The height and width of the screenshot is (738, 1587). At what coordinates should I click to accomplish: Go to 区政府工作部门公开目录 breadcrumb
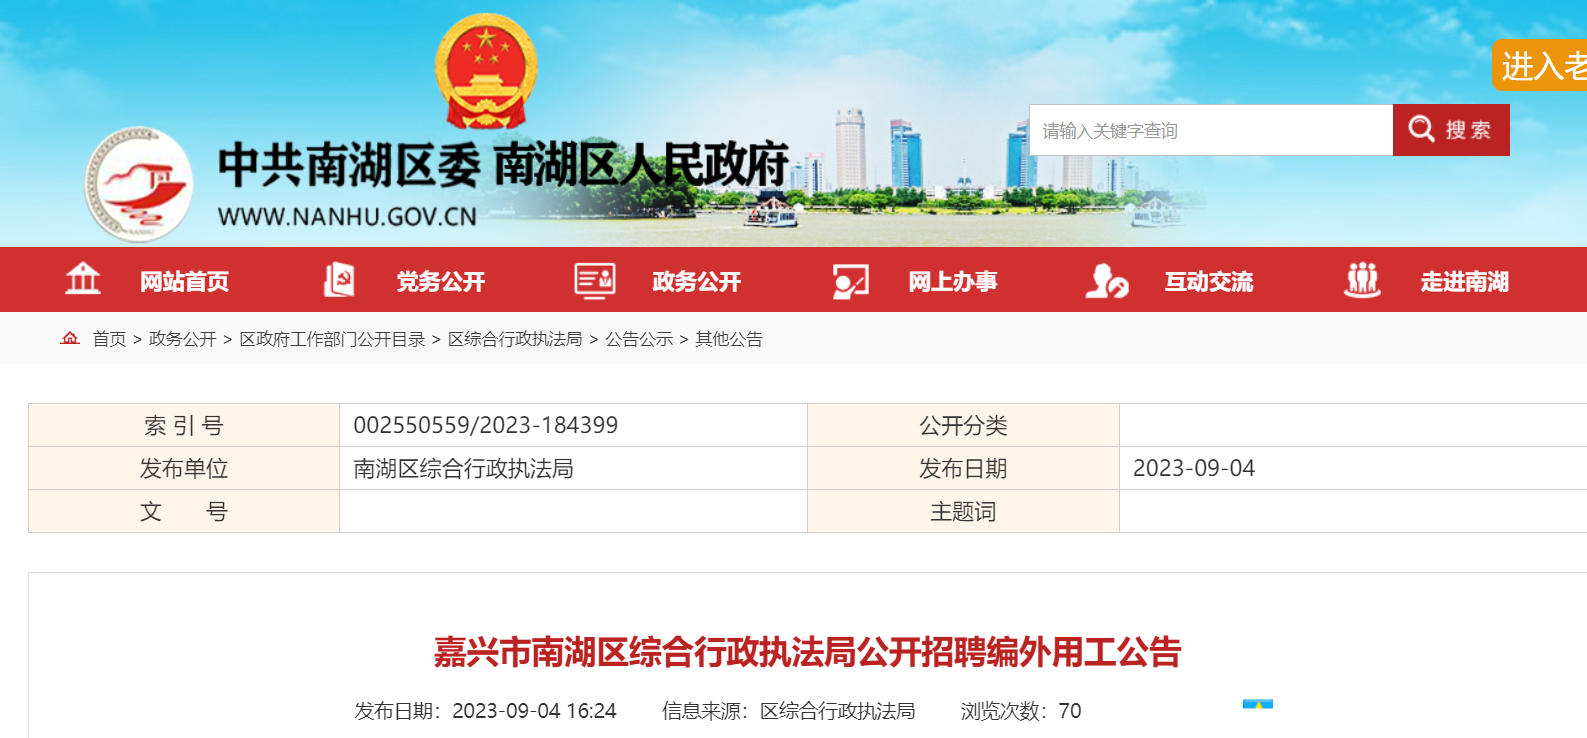(333, 339)
